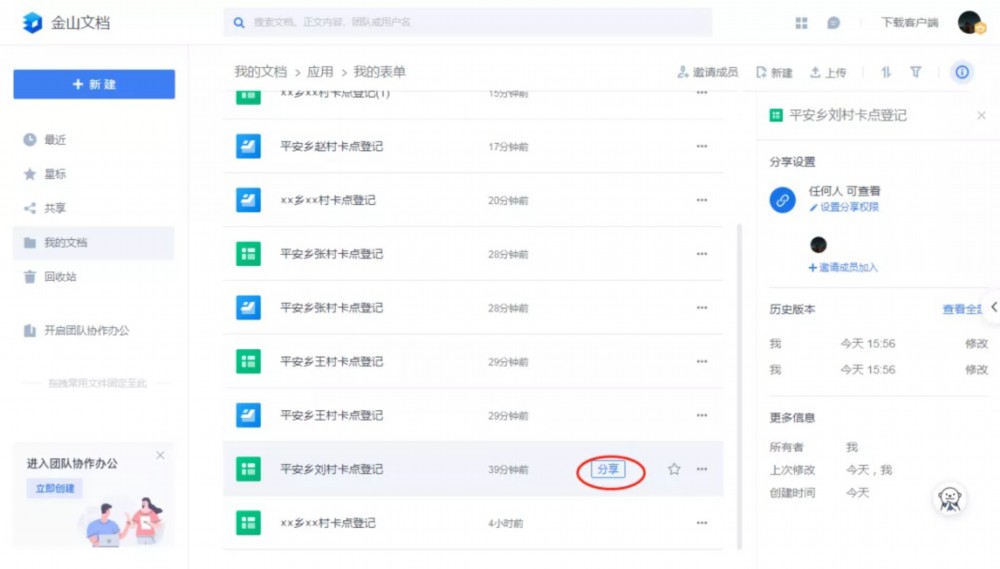Star the 平安乡刘村卡点登记 file
1000x569 pixels.
[673, 469]
